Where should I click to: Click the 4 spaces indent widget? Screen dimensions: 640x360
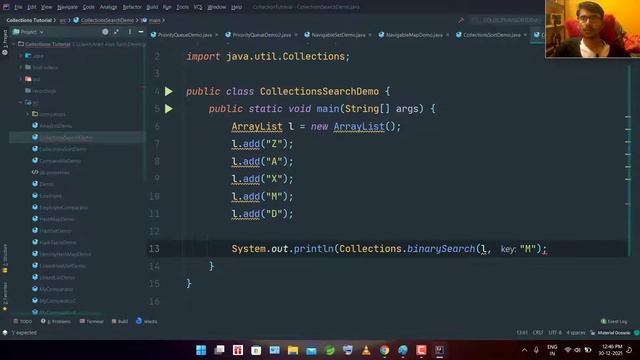(576, 333)
